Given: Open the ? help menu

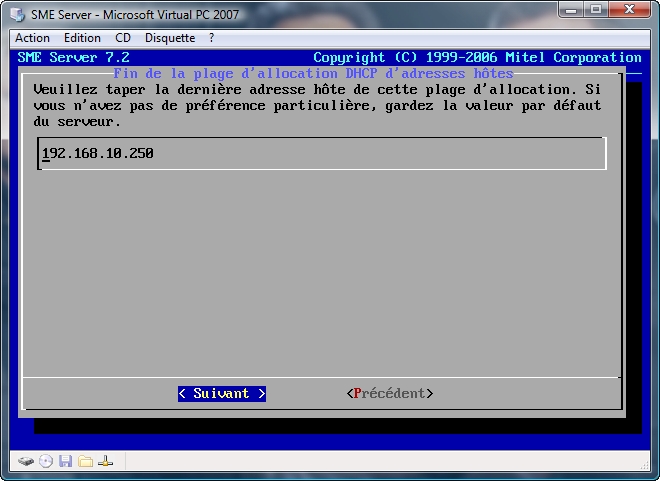Looking at the screenshot, I should click(211, 38).
